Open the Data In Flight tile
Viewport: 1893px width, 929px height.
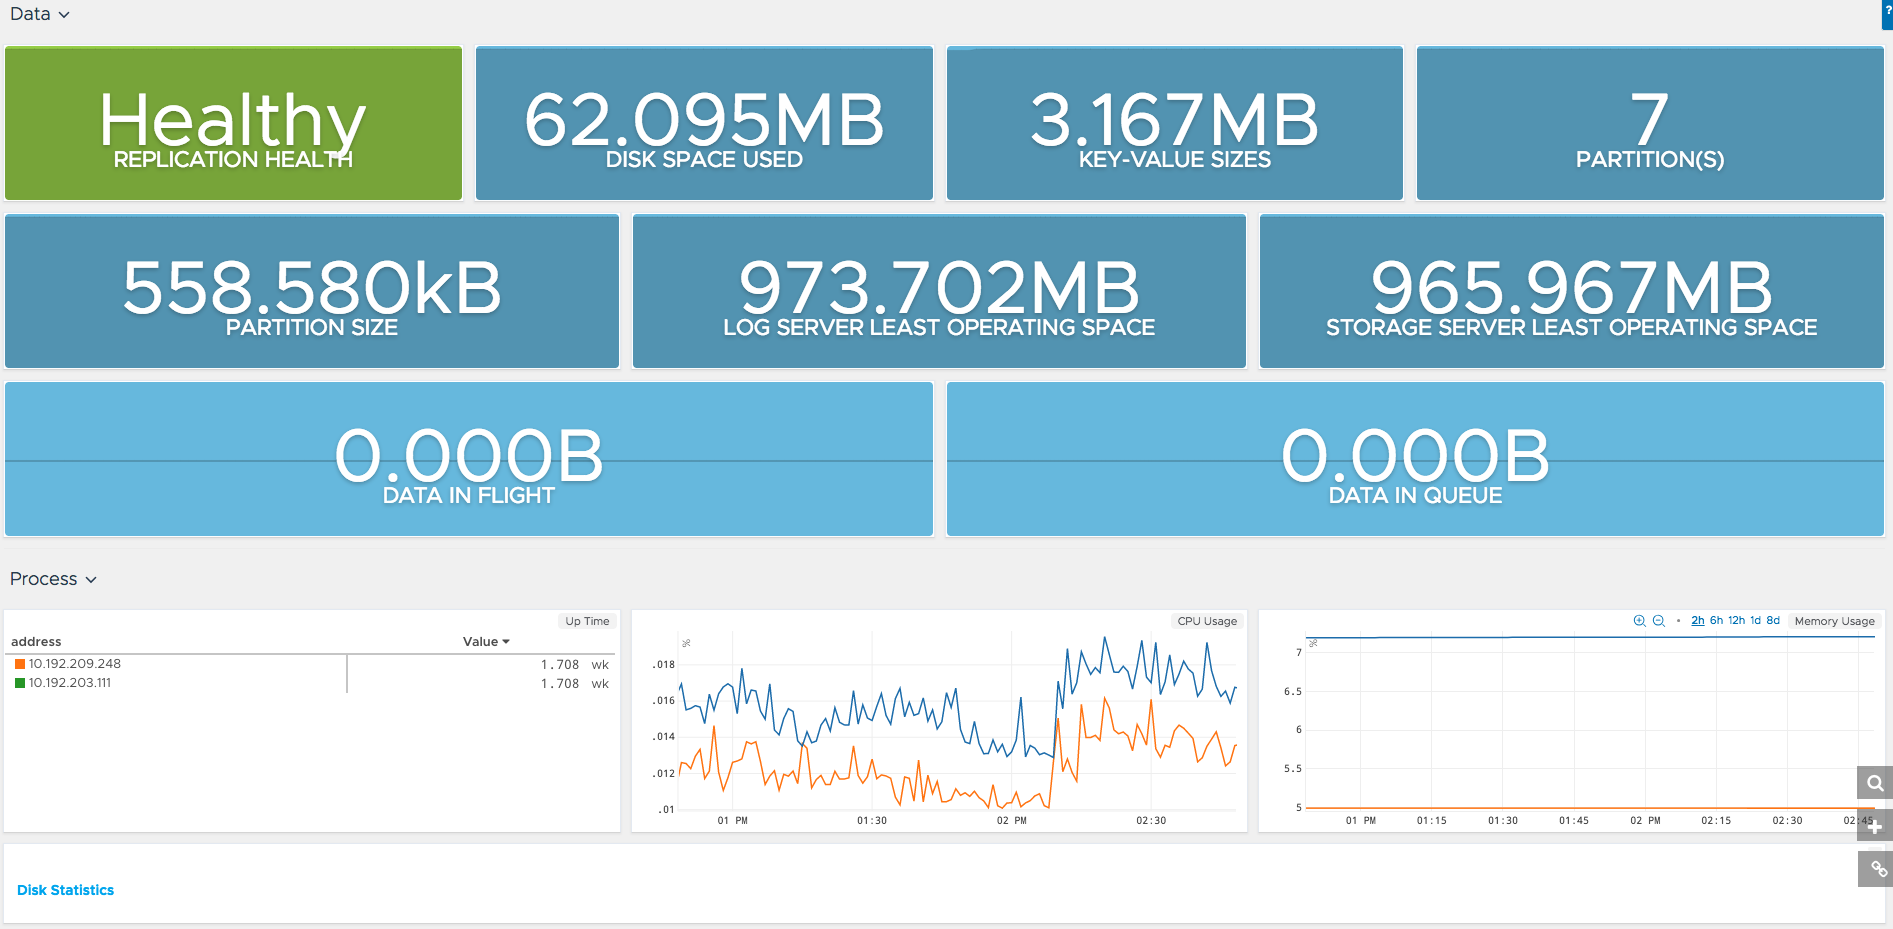(x=469, y=460)
